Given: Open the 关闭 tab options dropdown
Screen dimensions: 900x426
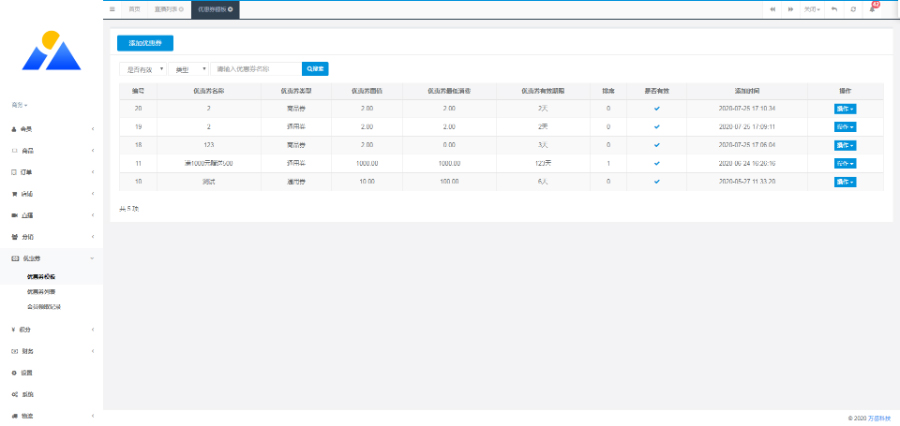Looking at the screenshot, I should (x=812, y=9).
